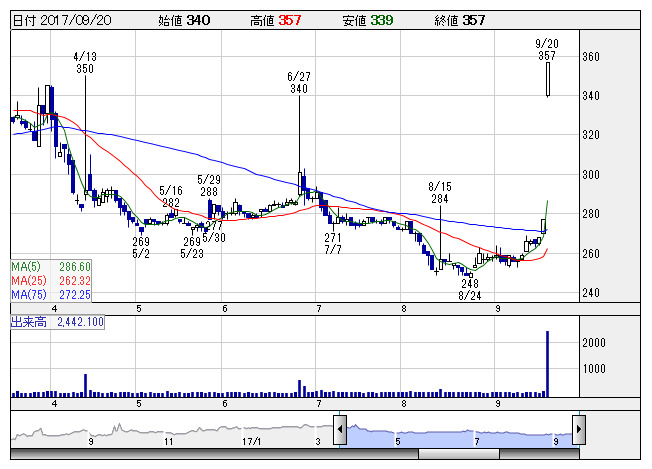Click the high price value 357 in header

tap(290, 20)
